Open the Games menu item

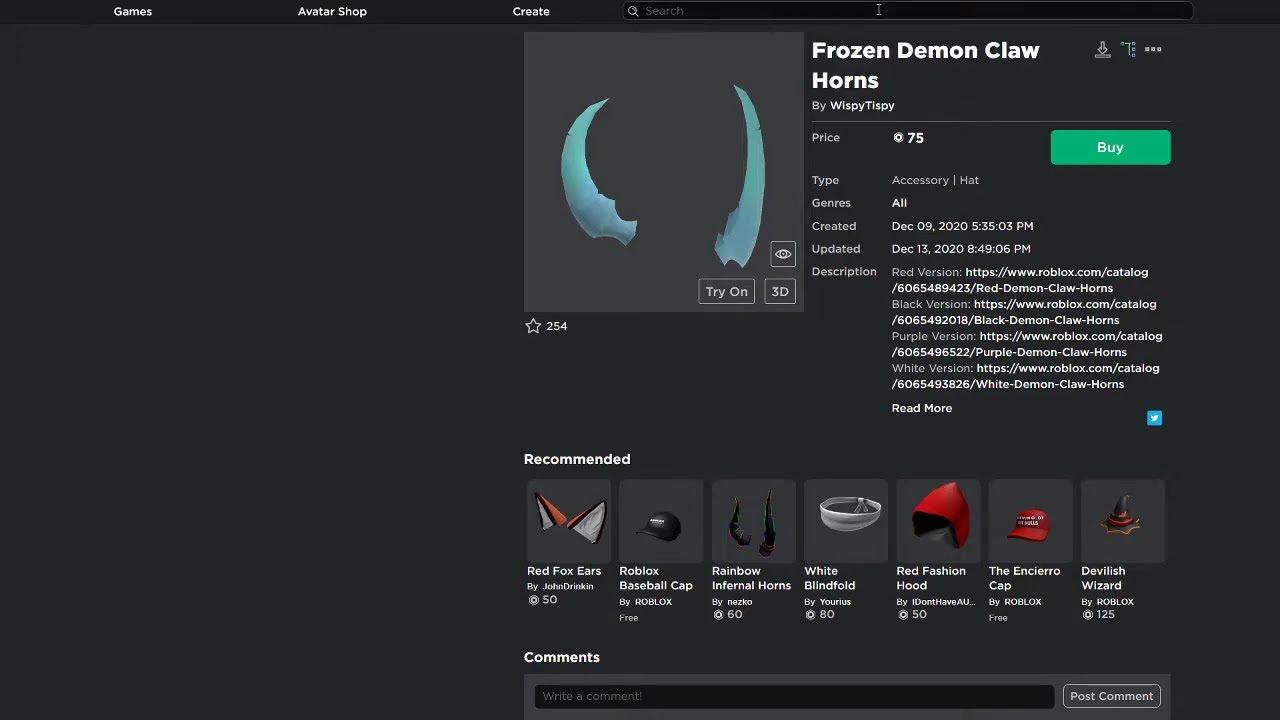133,11
